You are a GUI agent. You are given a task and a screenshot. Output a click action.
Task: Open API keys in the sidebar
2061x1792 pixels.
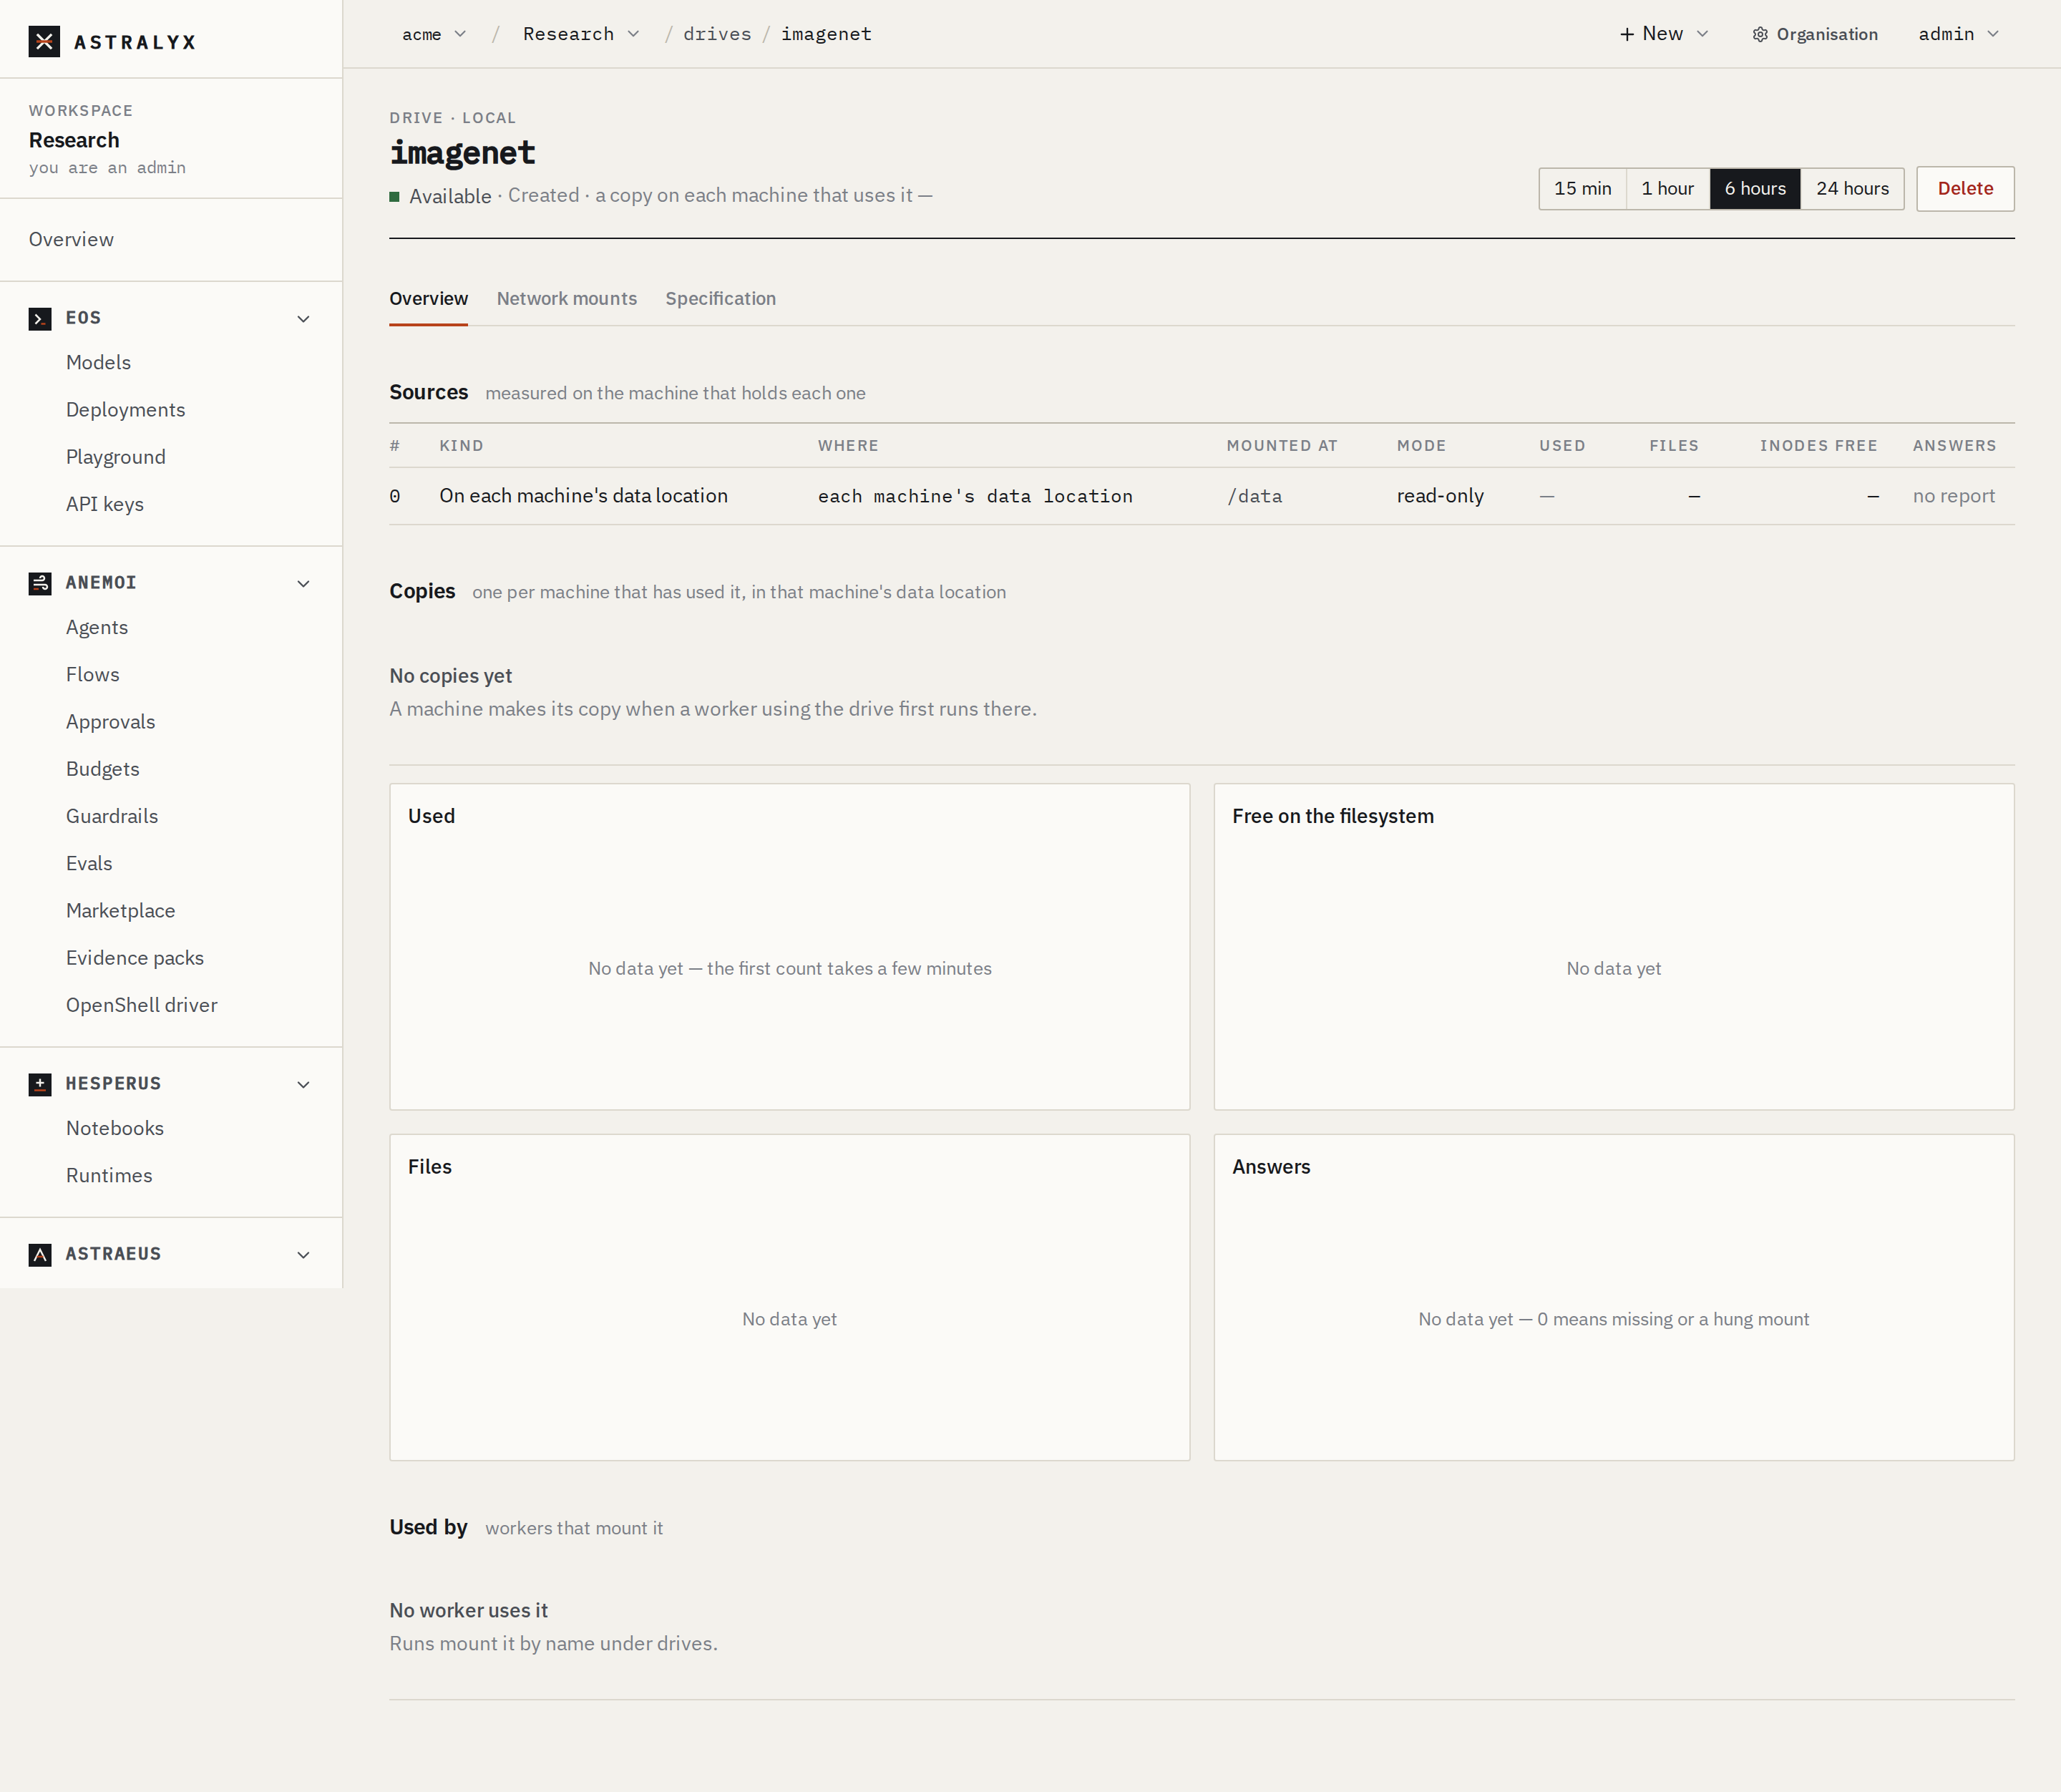(105, 504)
